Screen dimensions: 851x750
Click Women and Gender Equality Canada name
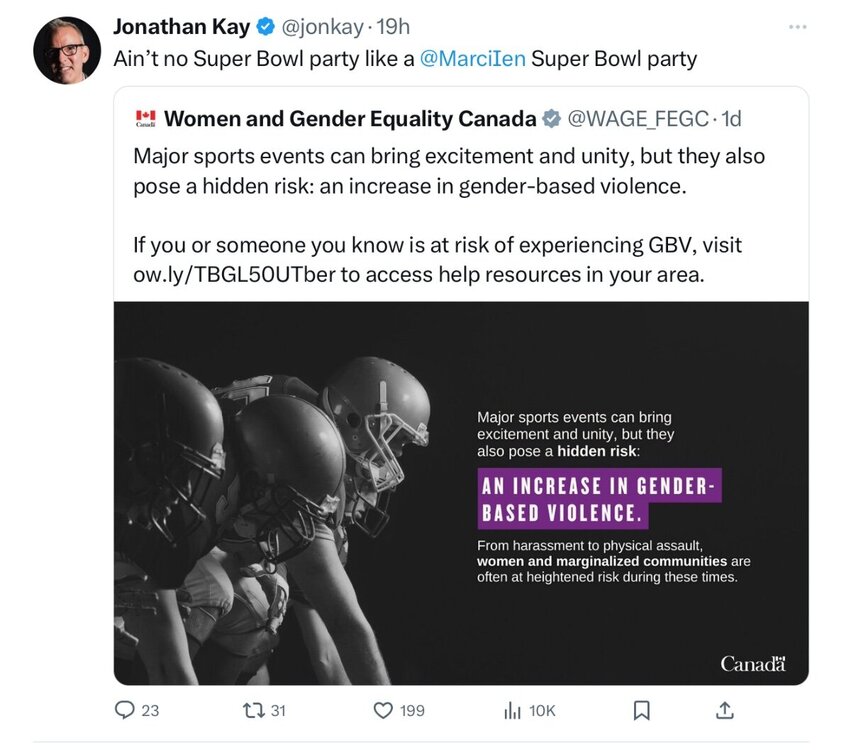click(349, 119)
